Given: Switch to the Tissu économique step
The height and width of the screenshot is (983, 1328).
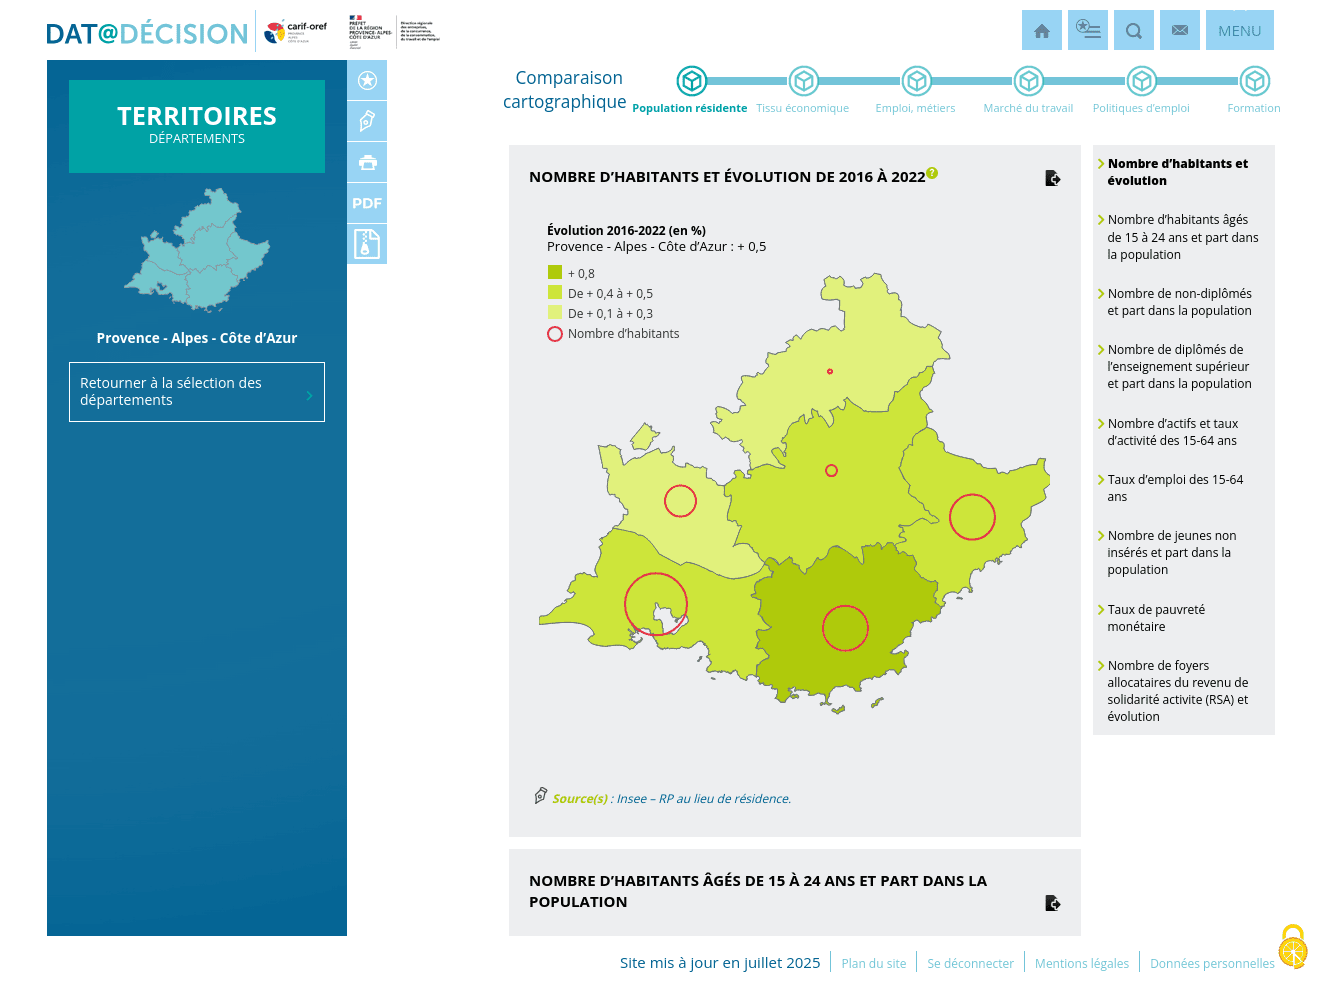Looking at the screenshot, I should 803,81.
